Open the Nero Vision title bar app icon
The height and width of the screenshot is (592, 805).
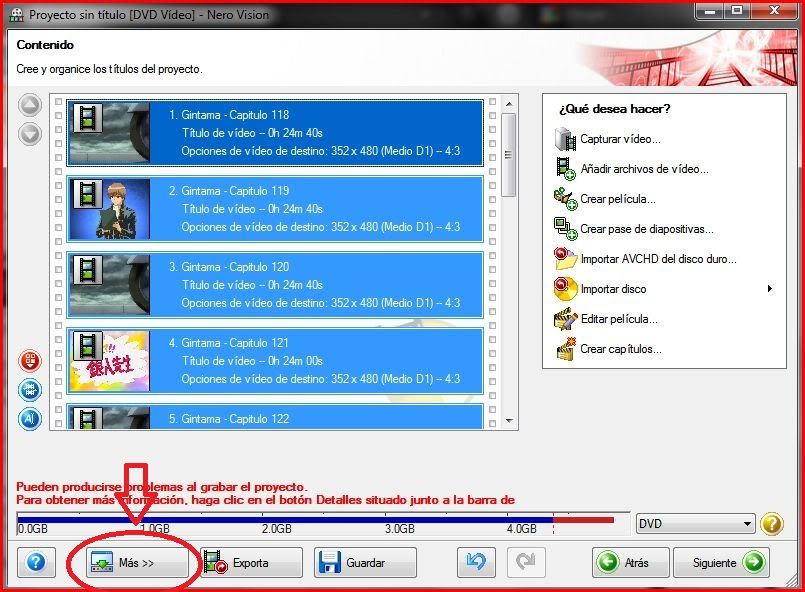16,14
